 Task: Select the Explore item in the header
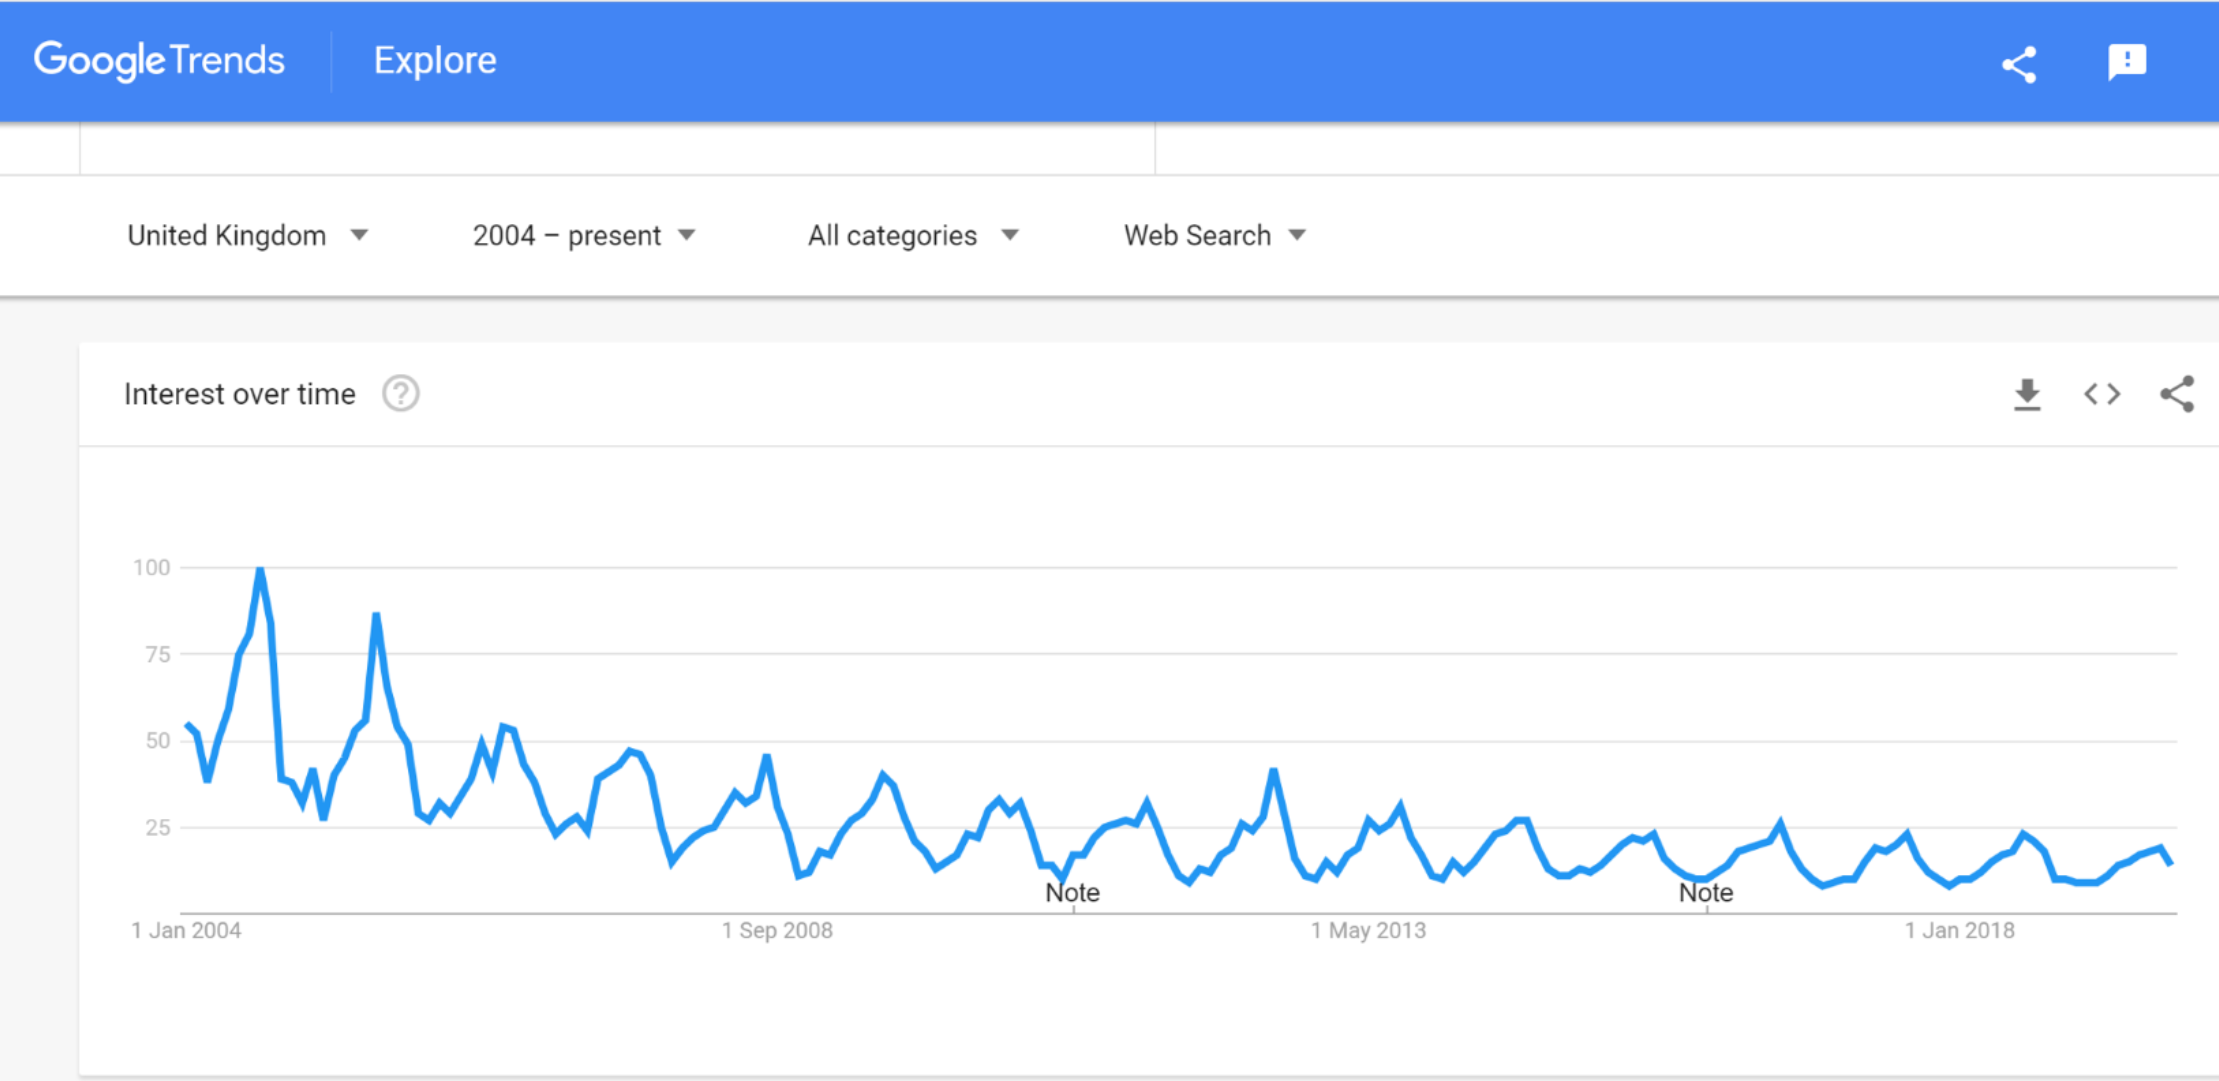click(435, 61)
